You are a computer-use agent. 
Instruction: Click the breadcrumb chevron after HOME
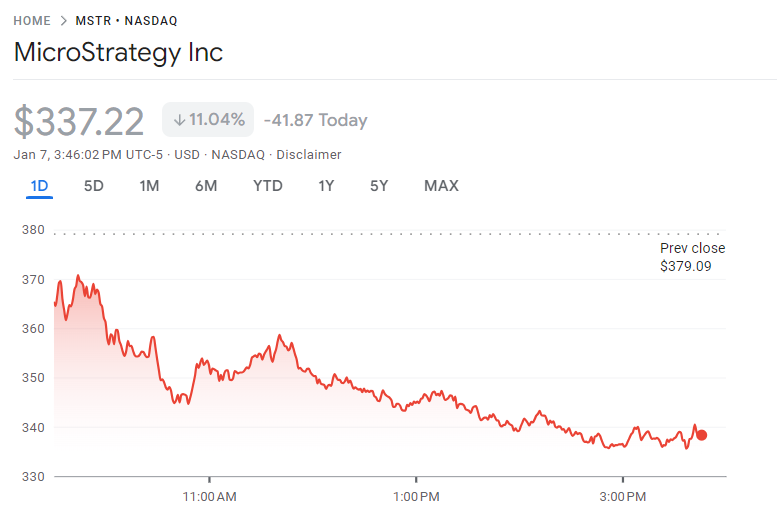pos(64,20)
